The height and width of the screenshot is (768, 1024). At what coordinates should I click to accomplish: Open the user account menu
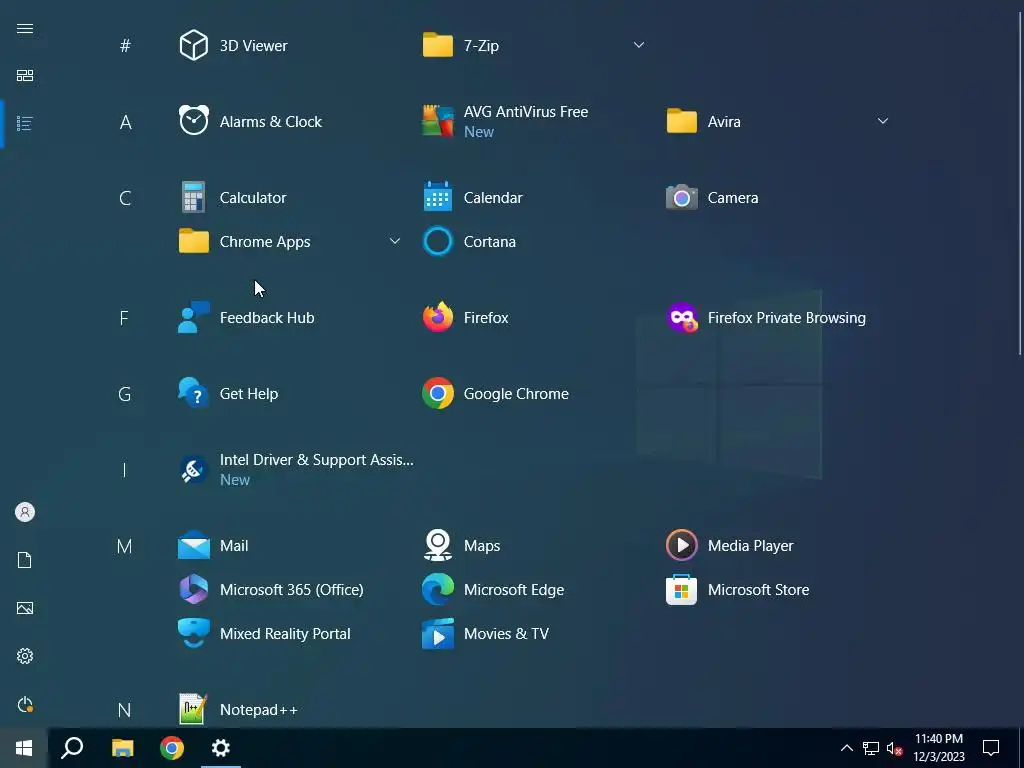25,512
